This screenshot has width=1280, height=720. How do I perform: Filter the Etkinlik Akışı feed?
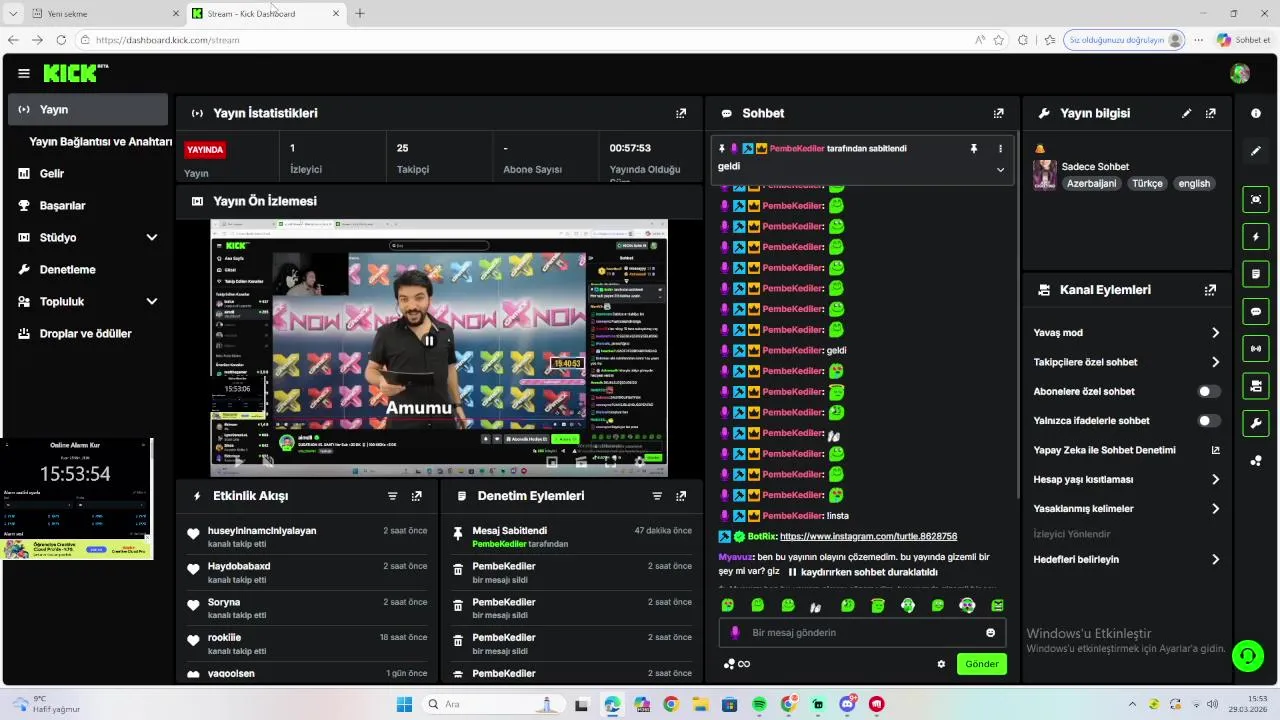click(x=392, y=496)
